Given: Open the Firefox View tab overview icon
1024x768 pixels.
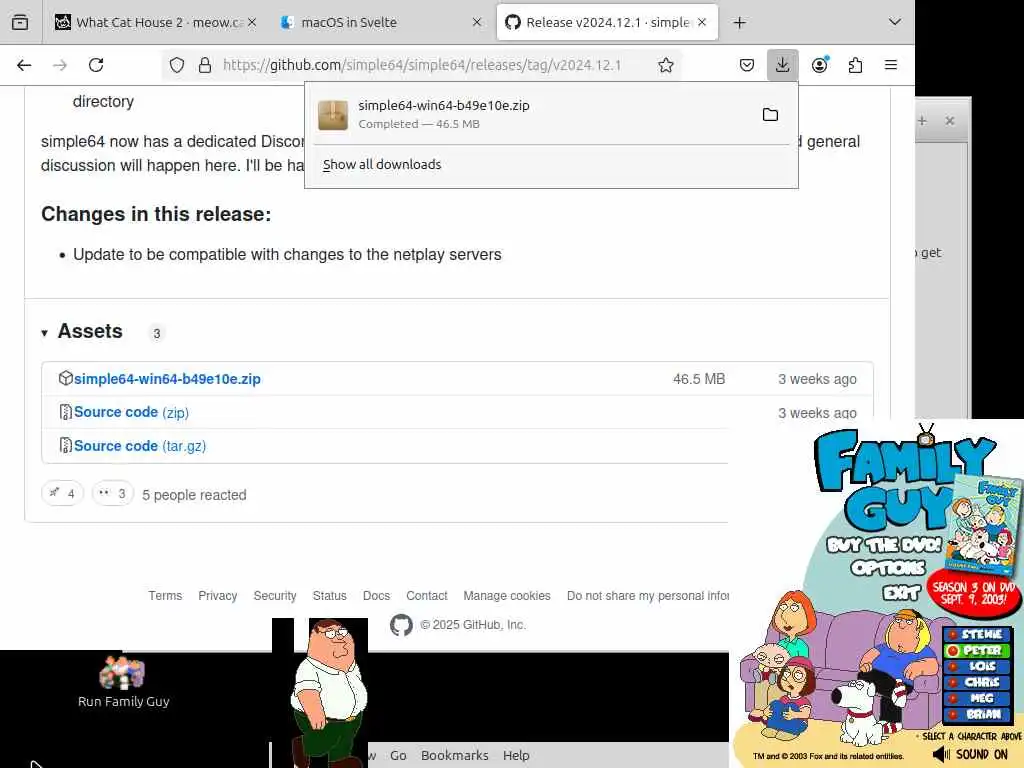Looking at the screenshot, I should (x=20, y=22).
